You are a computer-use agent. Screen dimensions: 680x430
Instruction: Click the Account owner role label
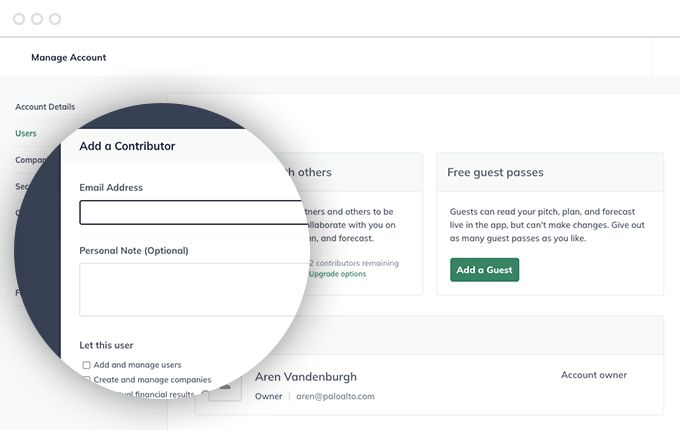pyautogui.click(x=594, y=375)
